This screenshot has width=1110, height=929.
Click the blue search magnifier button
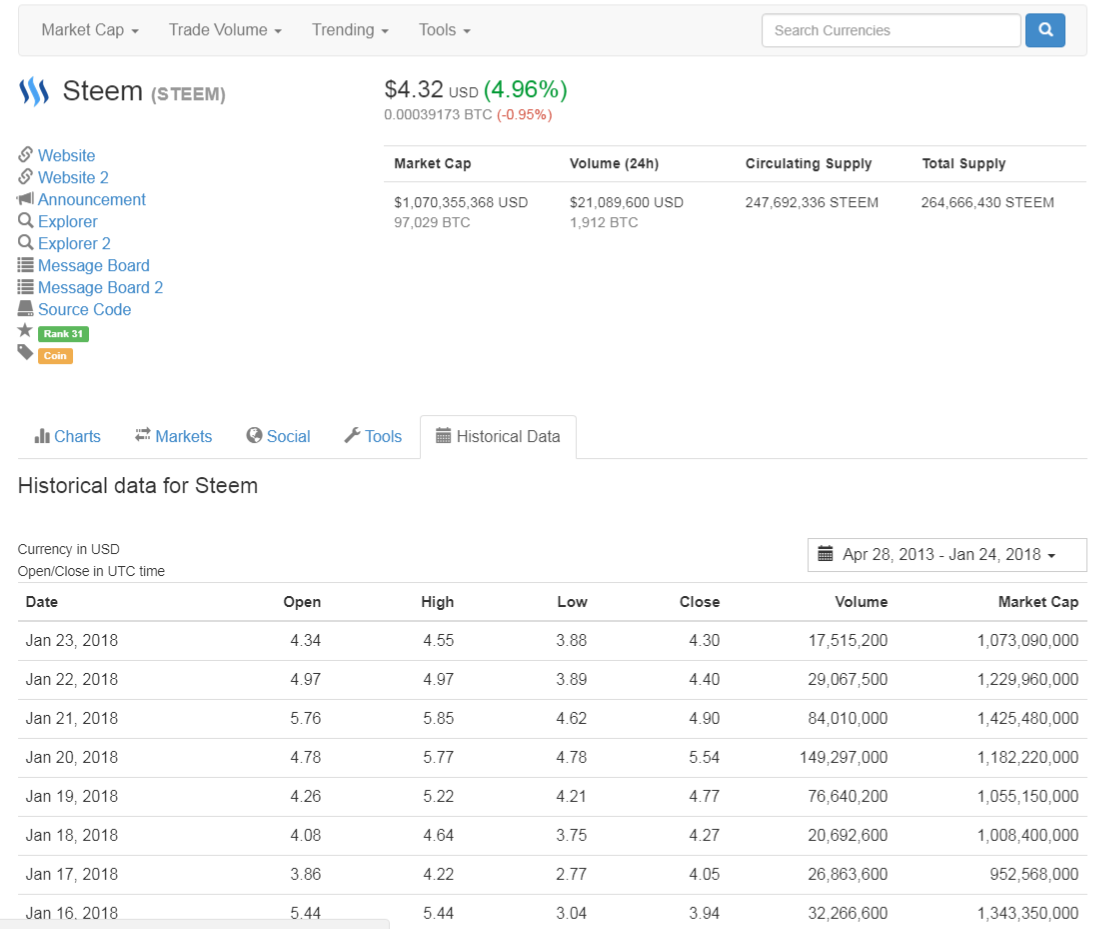(x=1045, y=30)
